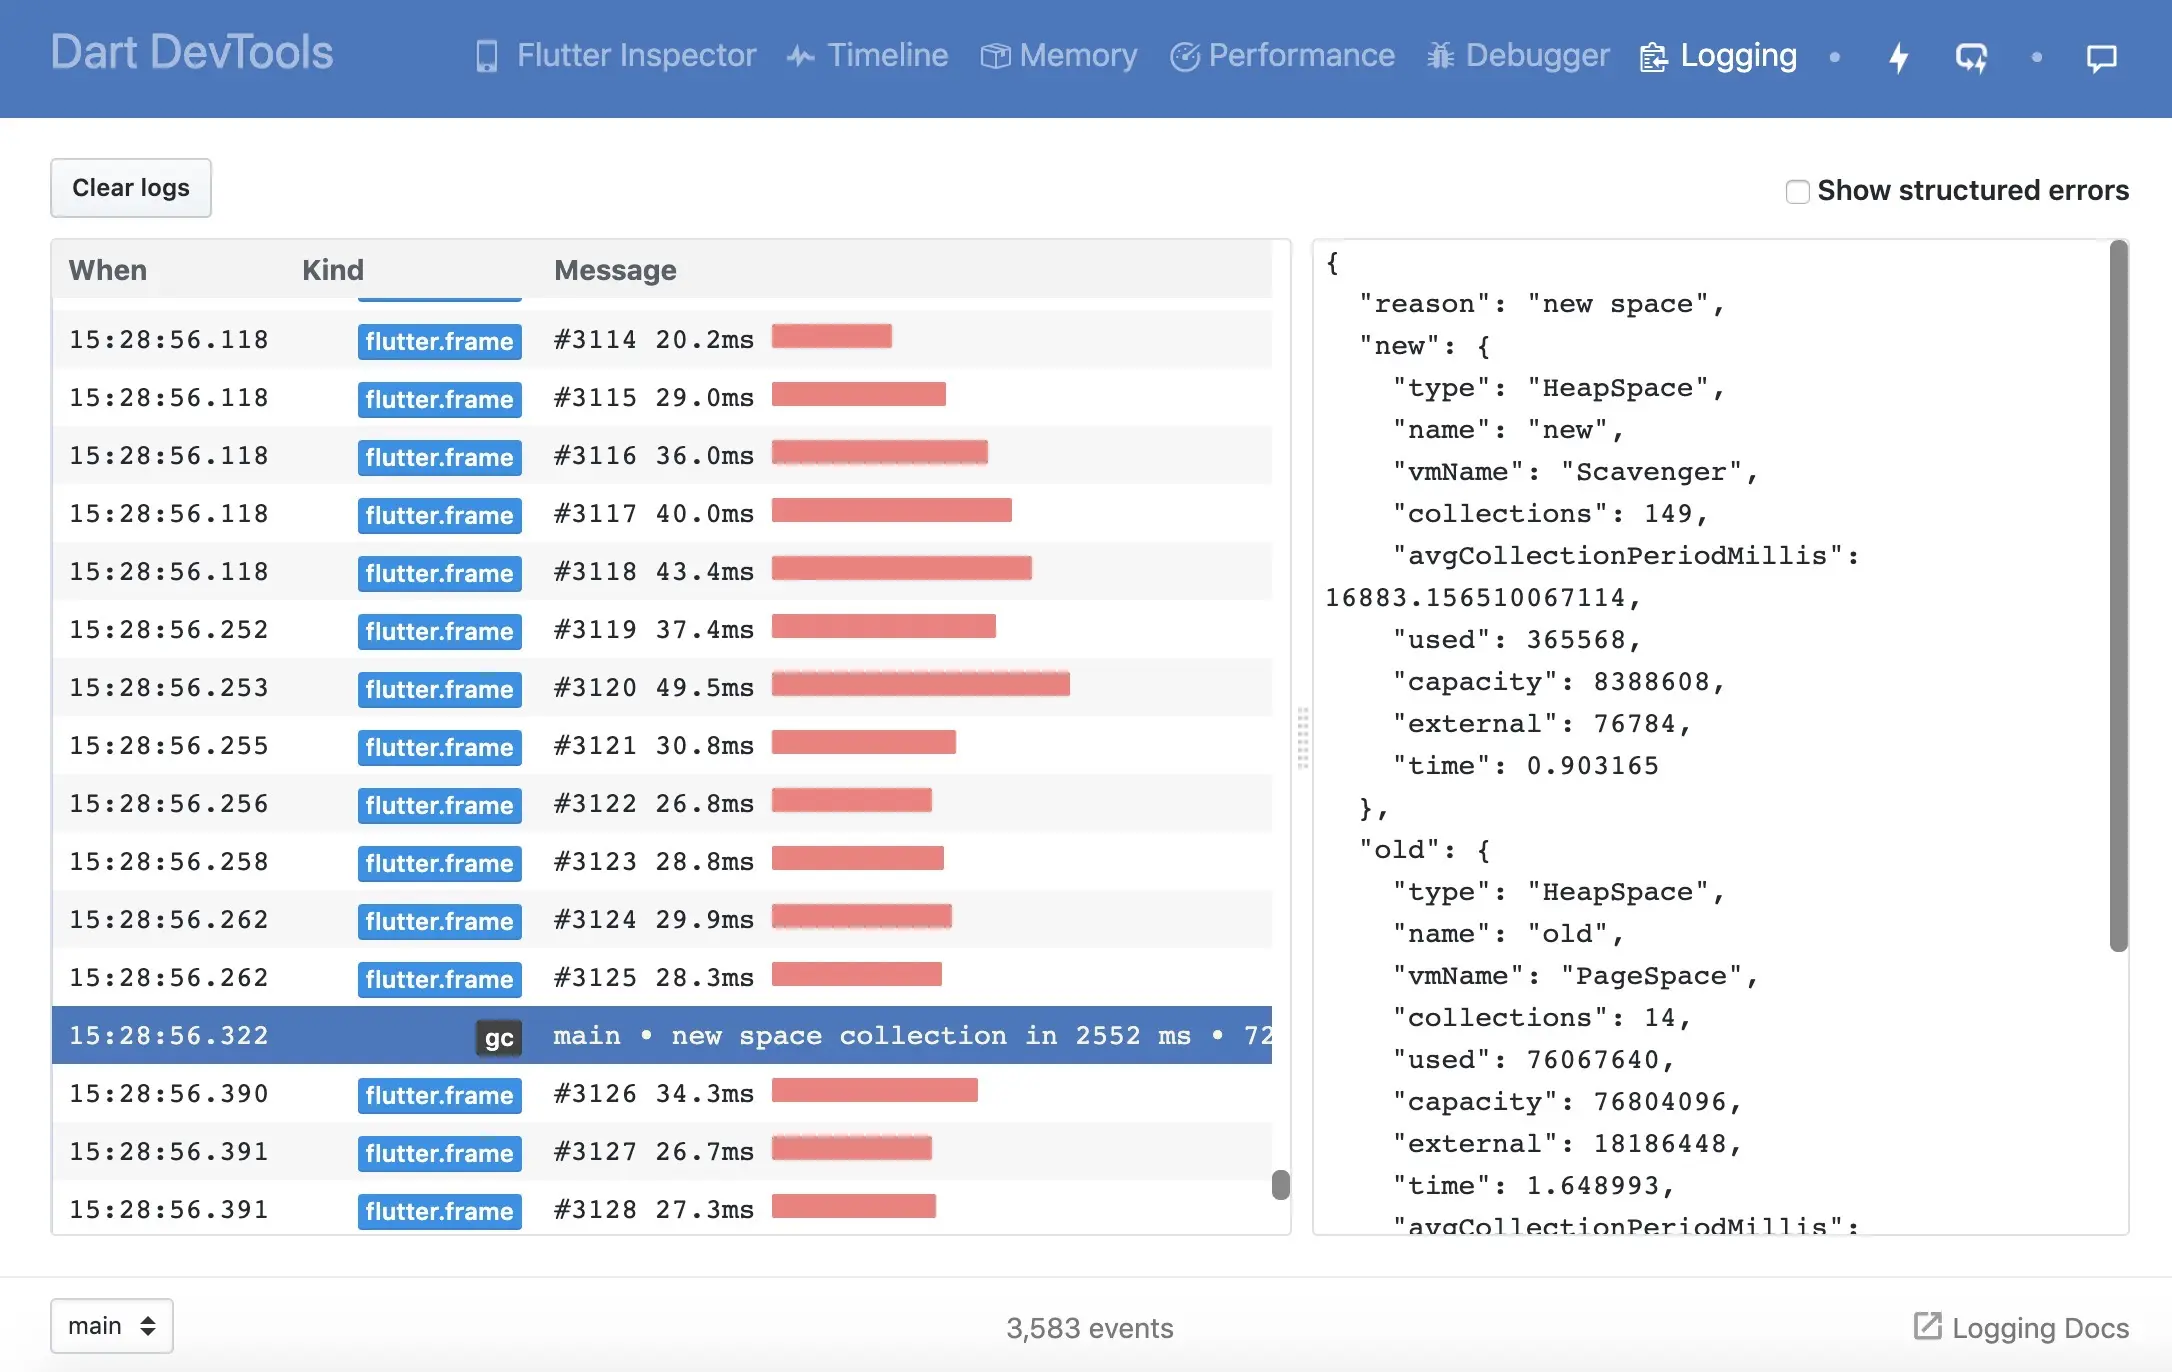Open the Performance tab
Viewport: 2172px width, 1372px height.
click(x=1282, y=56)
